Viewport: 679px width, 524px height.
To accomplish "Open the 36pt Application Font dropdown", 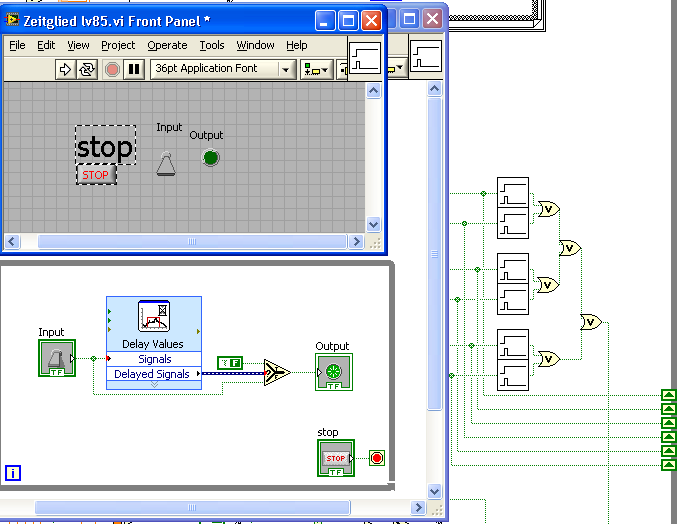I will [223, 69].
